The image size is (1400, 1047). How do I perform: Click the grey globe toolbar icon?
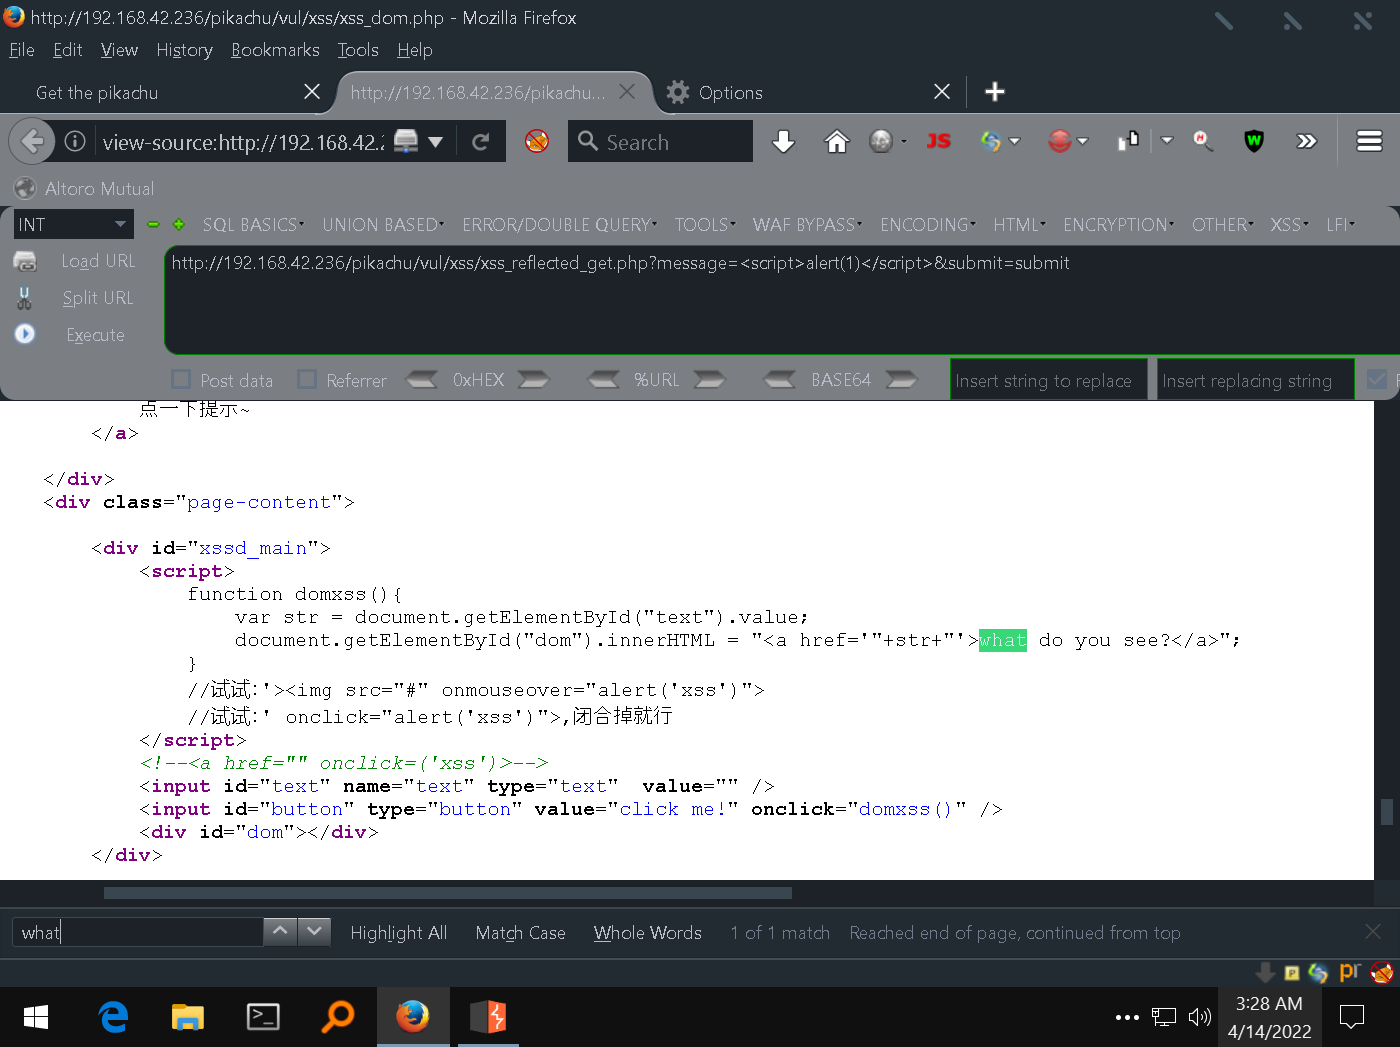click(881, 141)
